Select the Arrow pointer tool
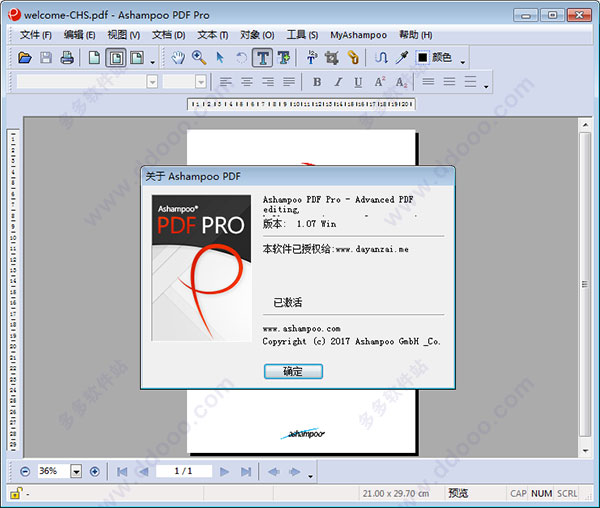 point(220,58)
